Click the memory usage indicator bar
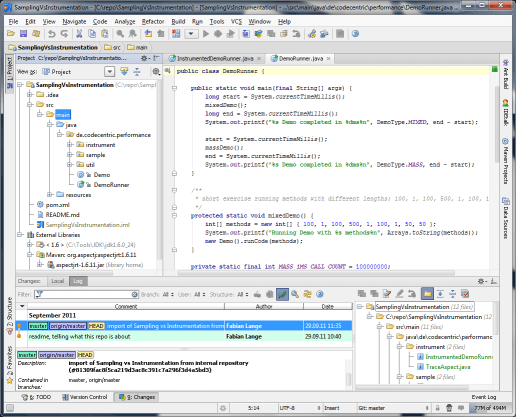This screenshot has width=516, height=417. [x=490, y=408]
